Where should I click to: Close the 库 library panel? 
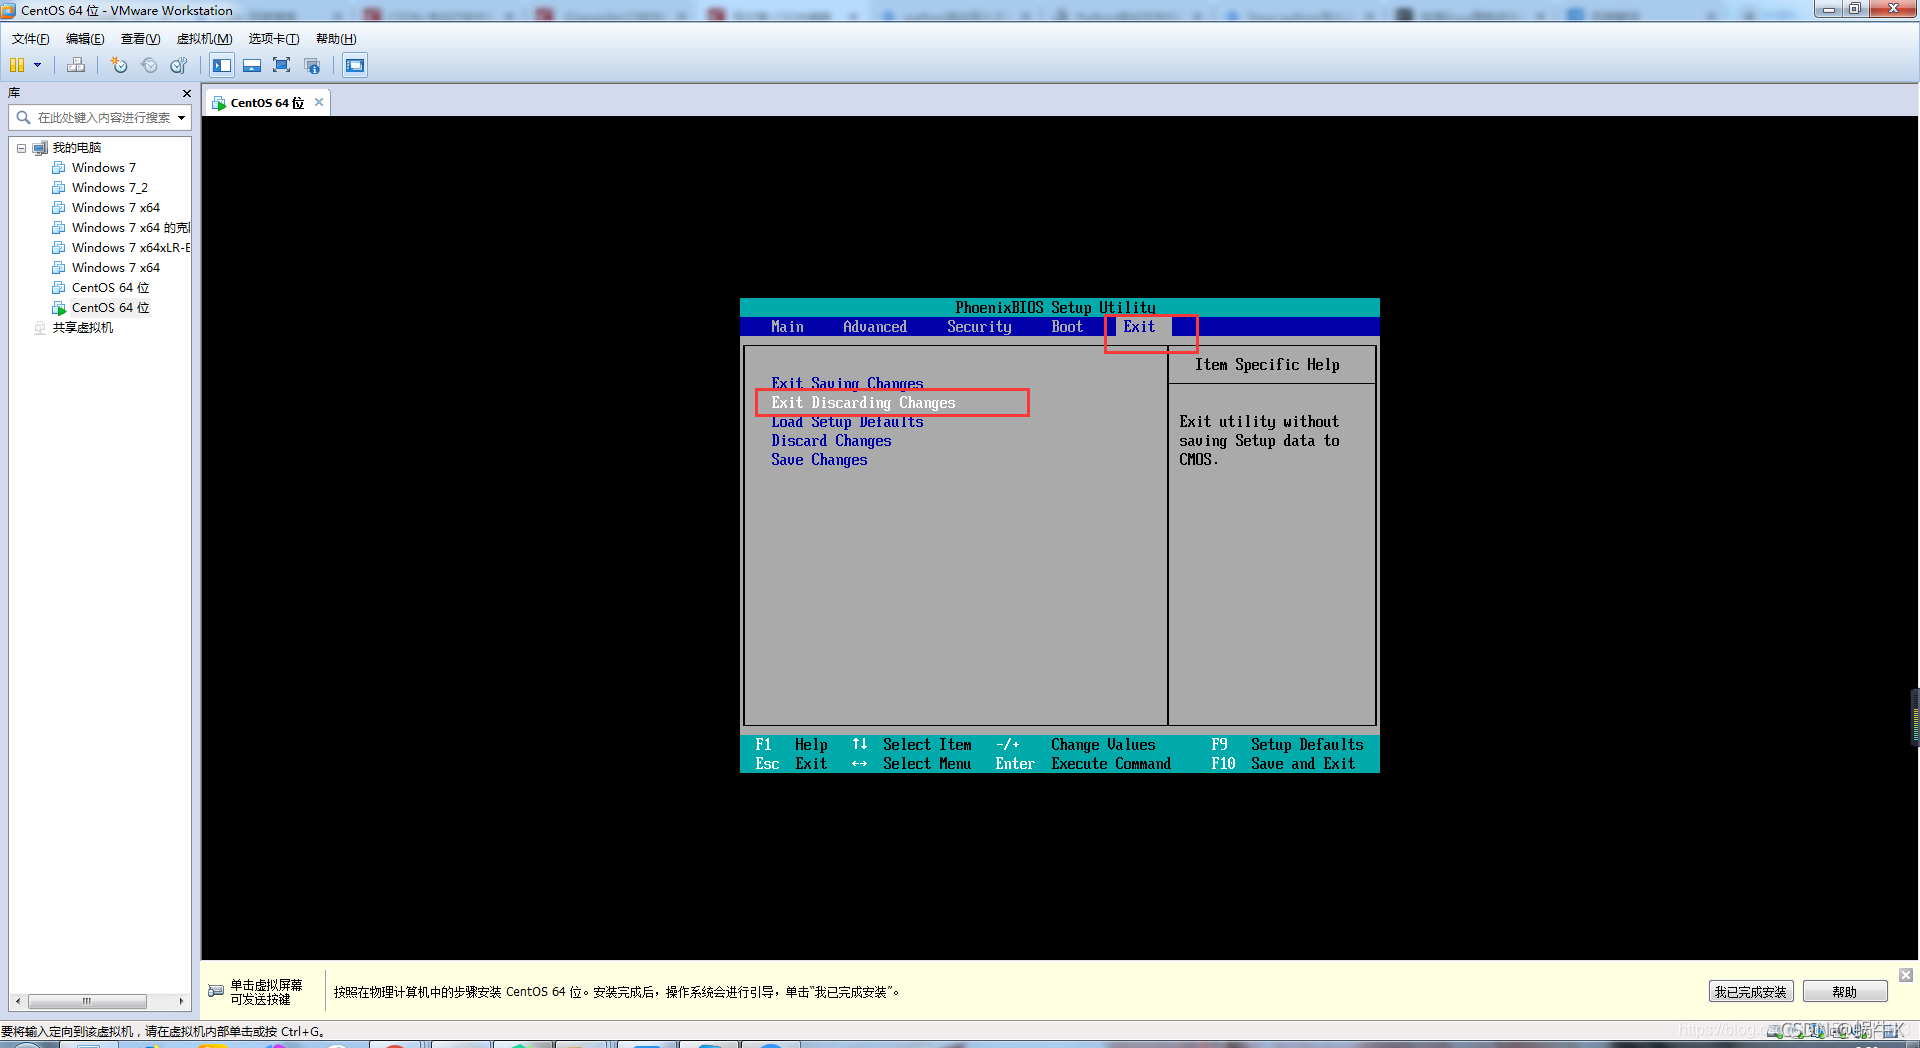186,93
